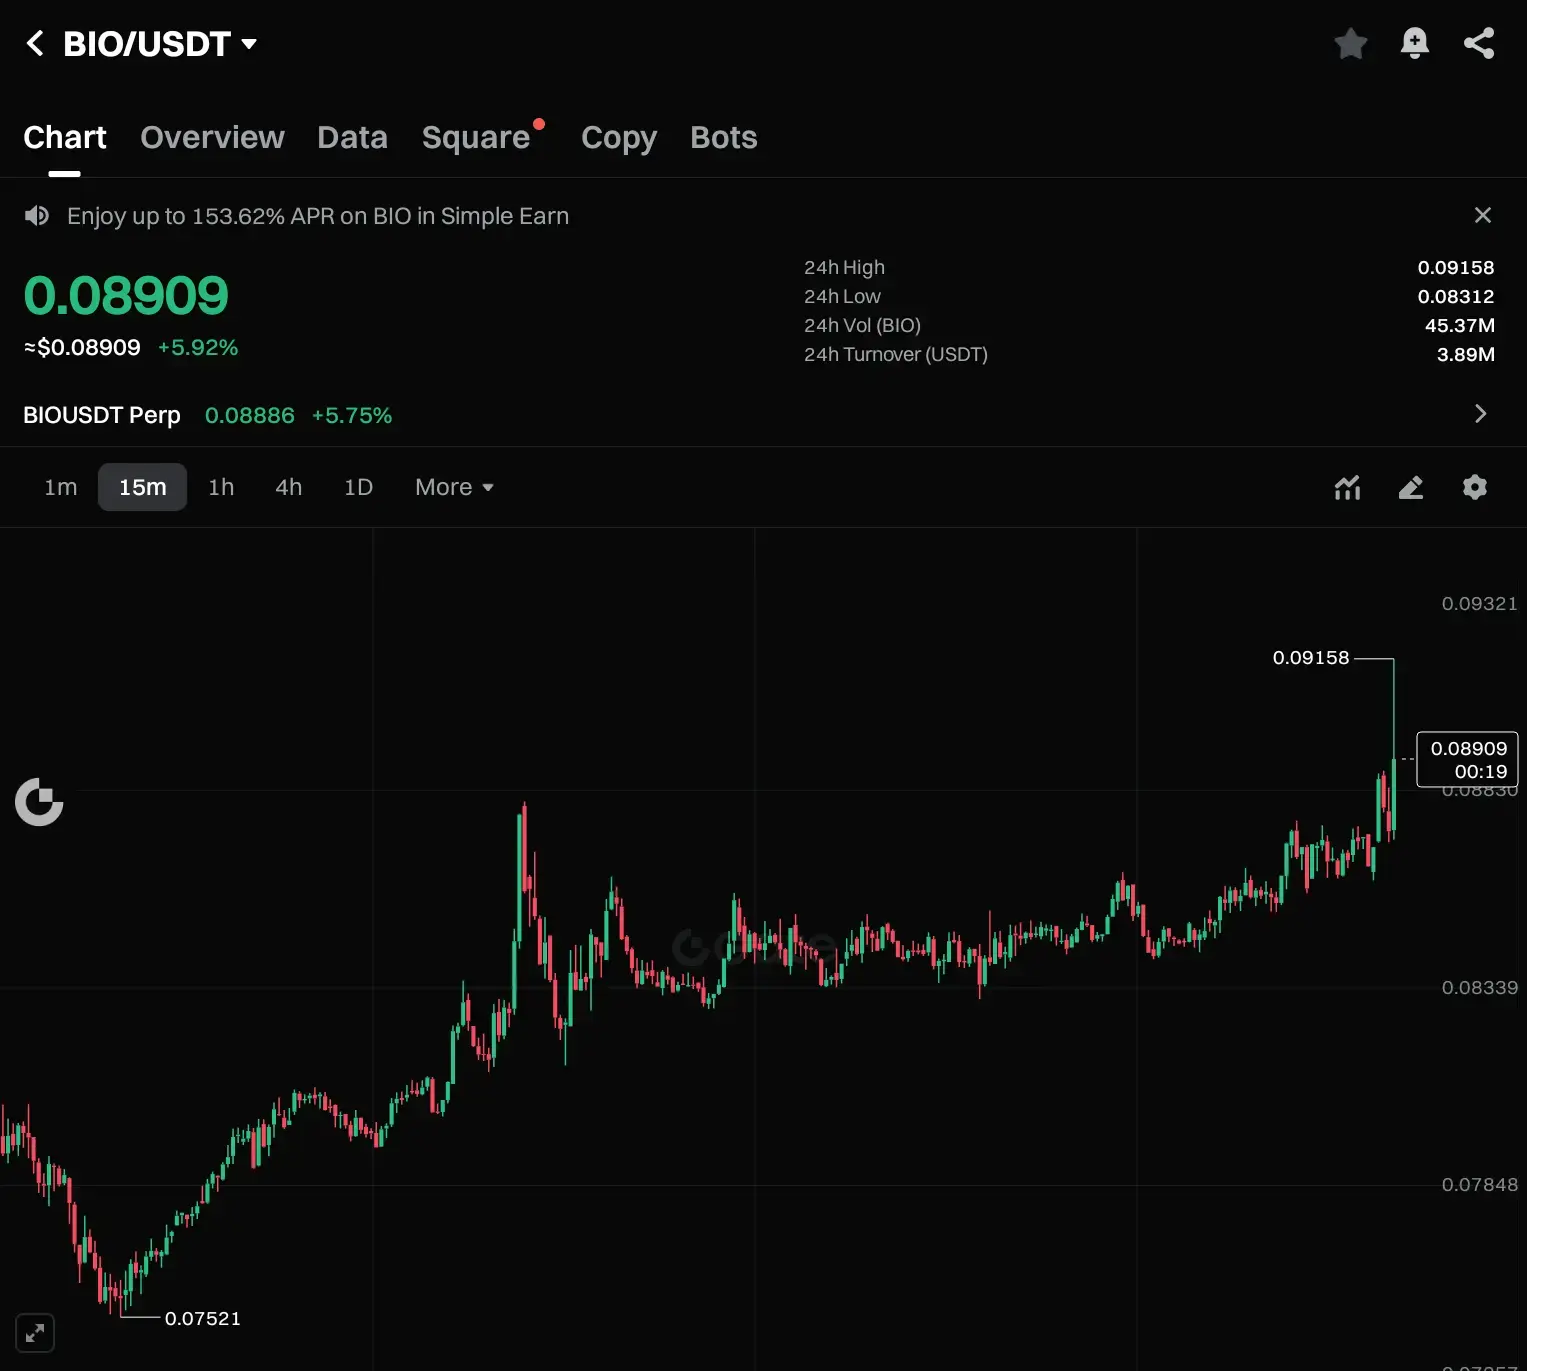Screen dimensions: 1547x1371
Task: Open the drawing tools pencil icon
Action: [1410, 487]
